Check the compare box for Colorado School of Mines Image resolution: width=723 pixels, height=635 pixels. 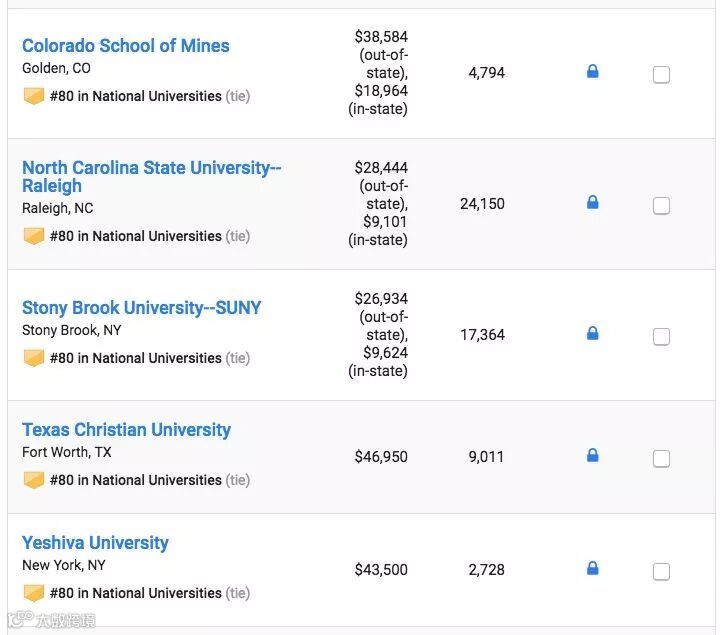[661, 74]
